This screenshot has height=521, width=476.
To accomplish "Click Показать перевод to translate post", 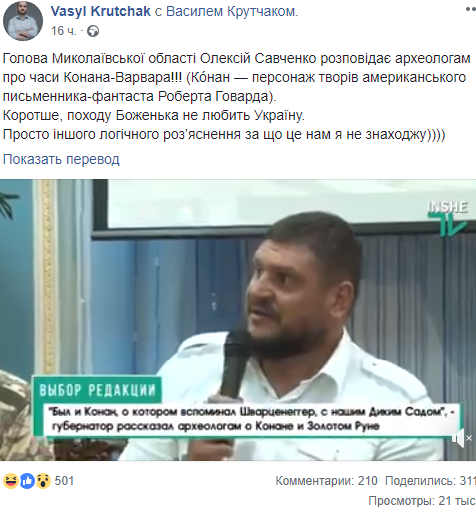I will [61, 159].
